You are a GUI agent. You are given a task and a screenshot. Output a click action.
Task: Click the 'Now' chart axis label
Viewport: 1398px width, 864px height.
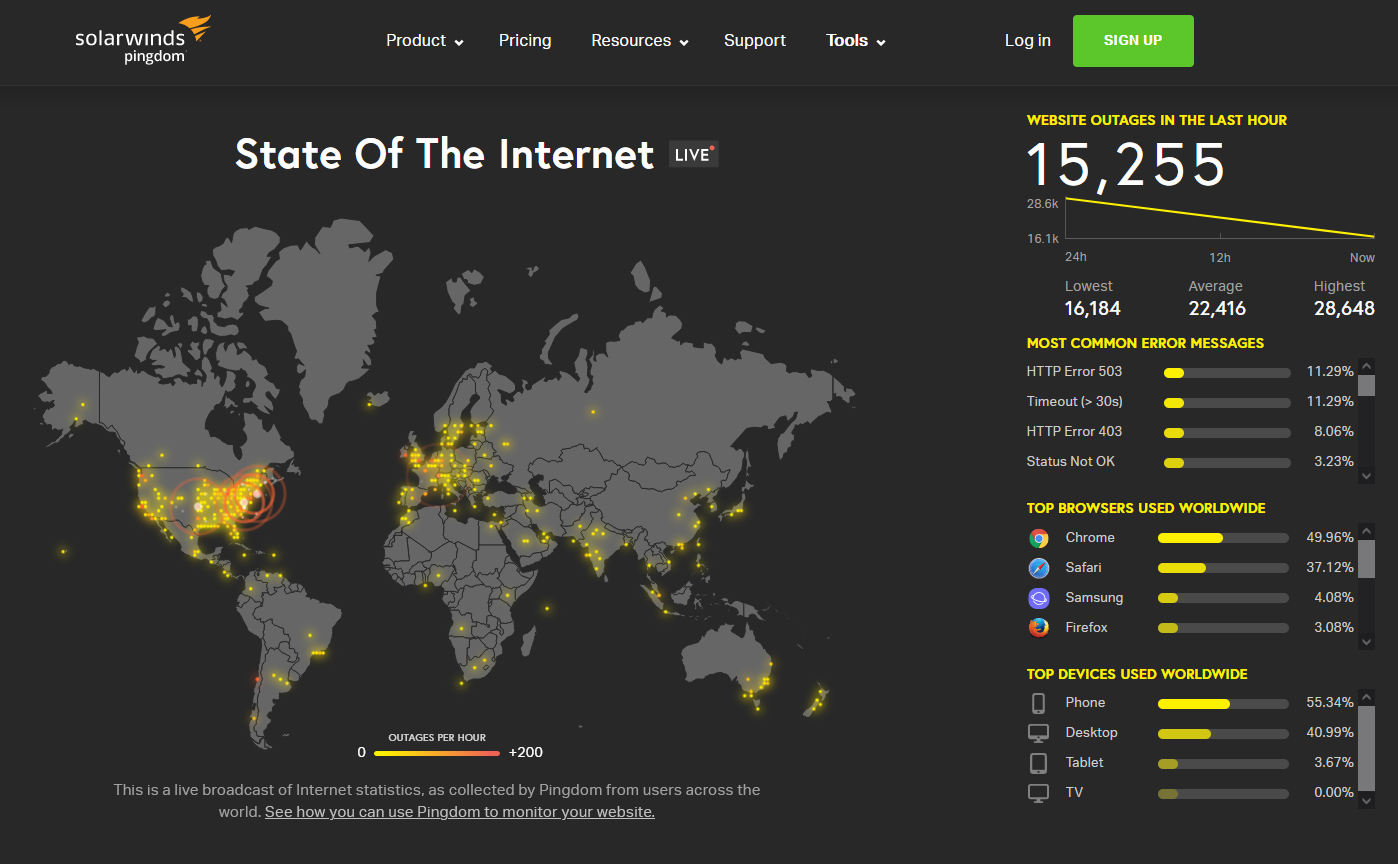click(x=1362, y=258)
